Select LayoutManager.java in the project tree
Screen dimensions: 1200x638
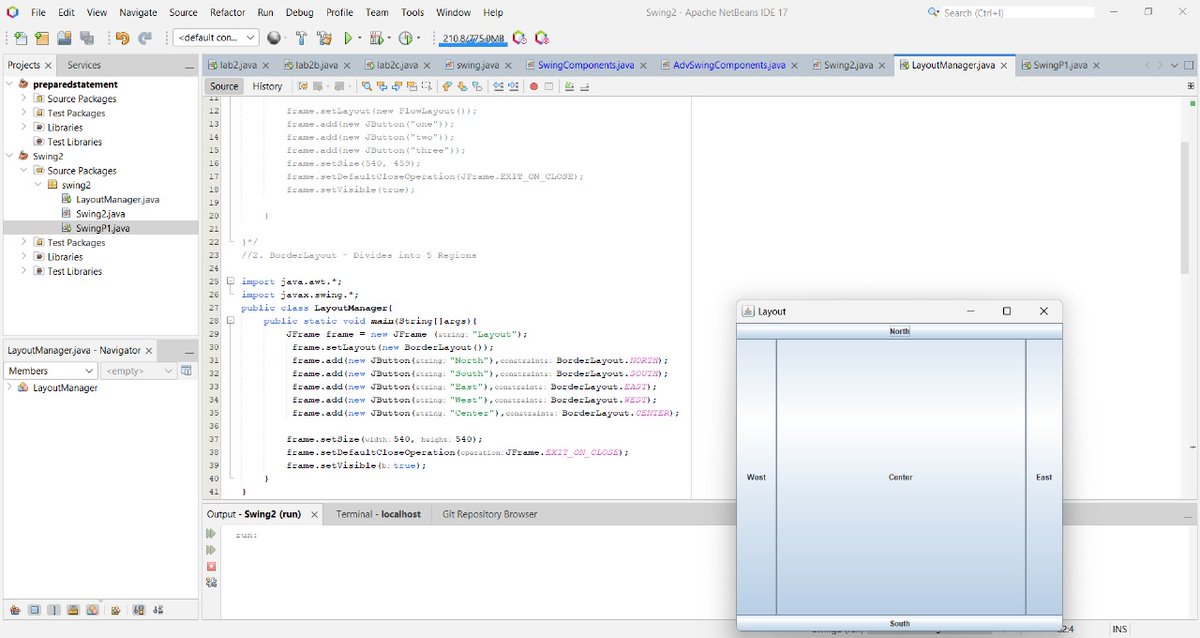coord(117,199)
